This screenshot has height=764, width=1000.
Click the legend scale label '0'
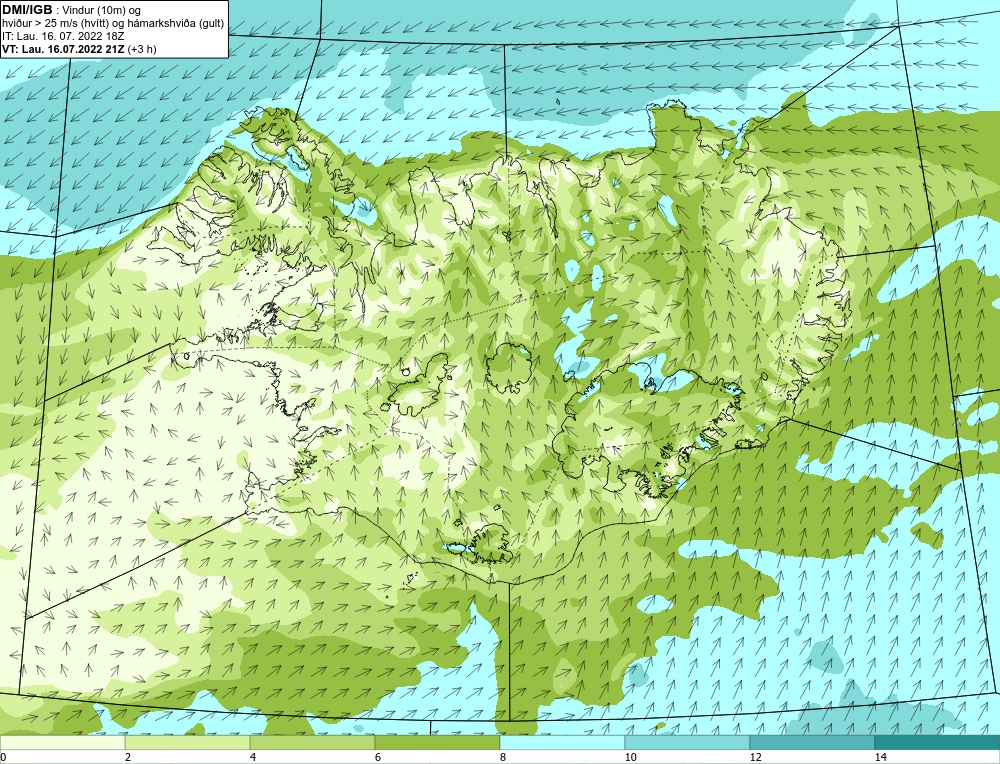(3, 757)
